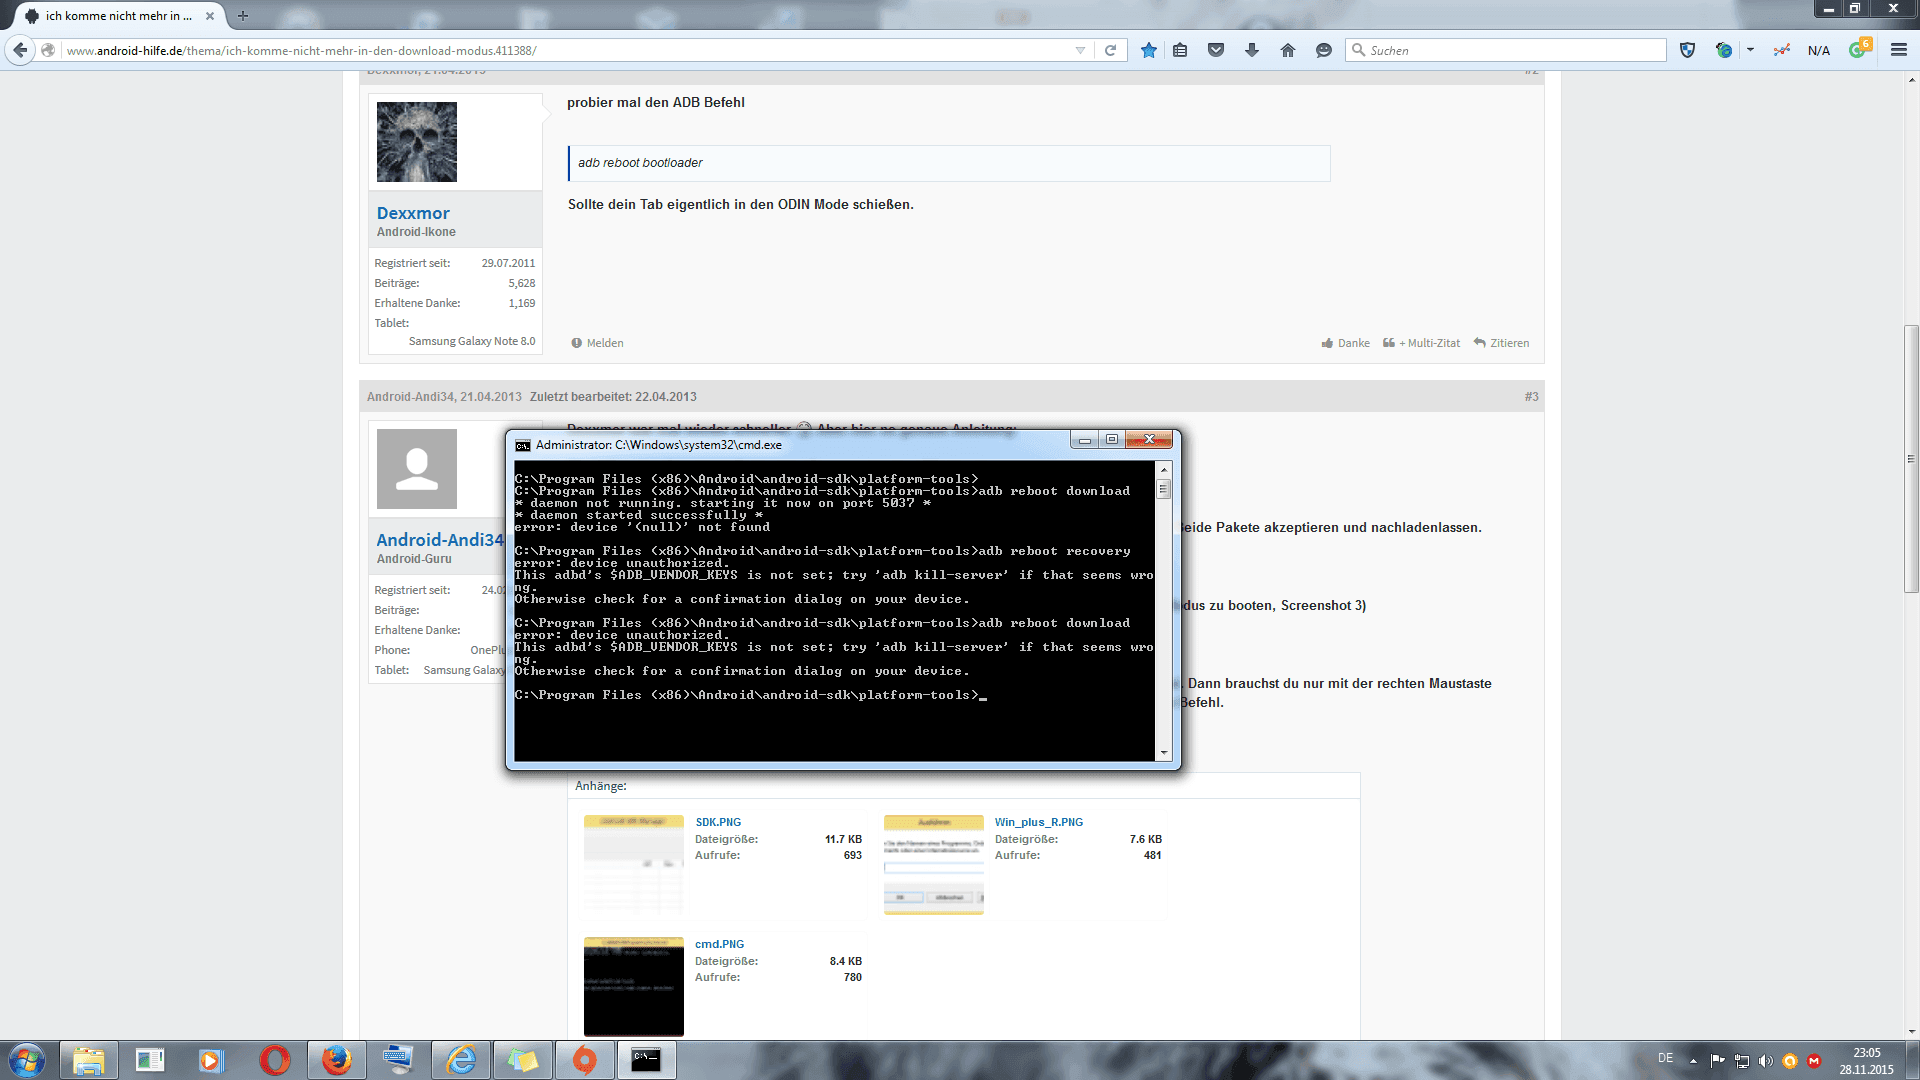This screenshot has width=1920, height=1080.
Task: Open cmd.PNG attachment thumbnail
Action: [x=634, y=987]
